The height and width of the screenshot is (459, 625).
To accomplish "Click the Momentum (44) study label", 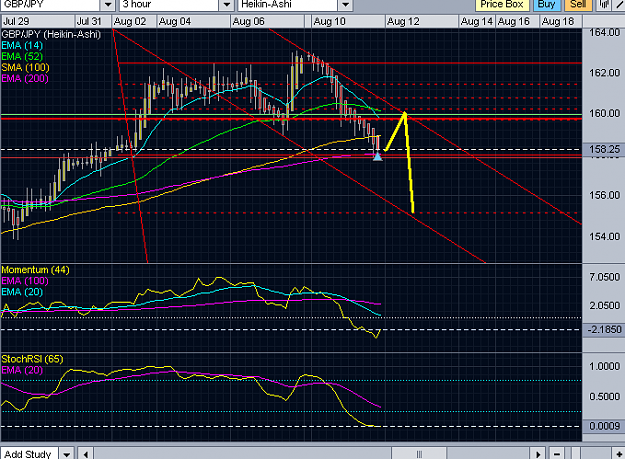I will coord(35,270).
